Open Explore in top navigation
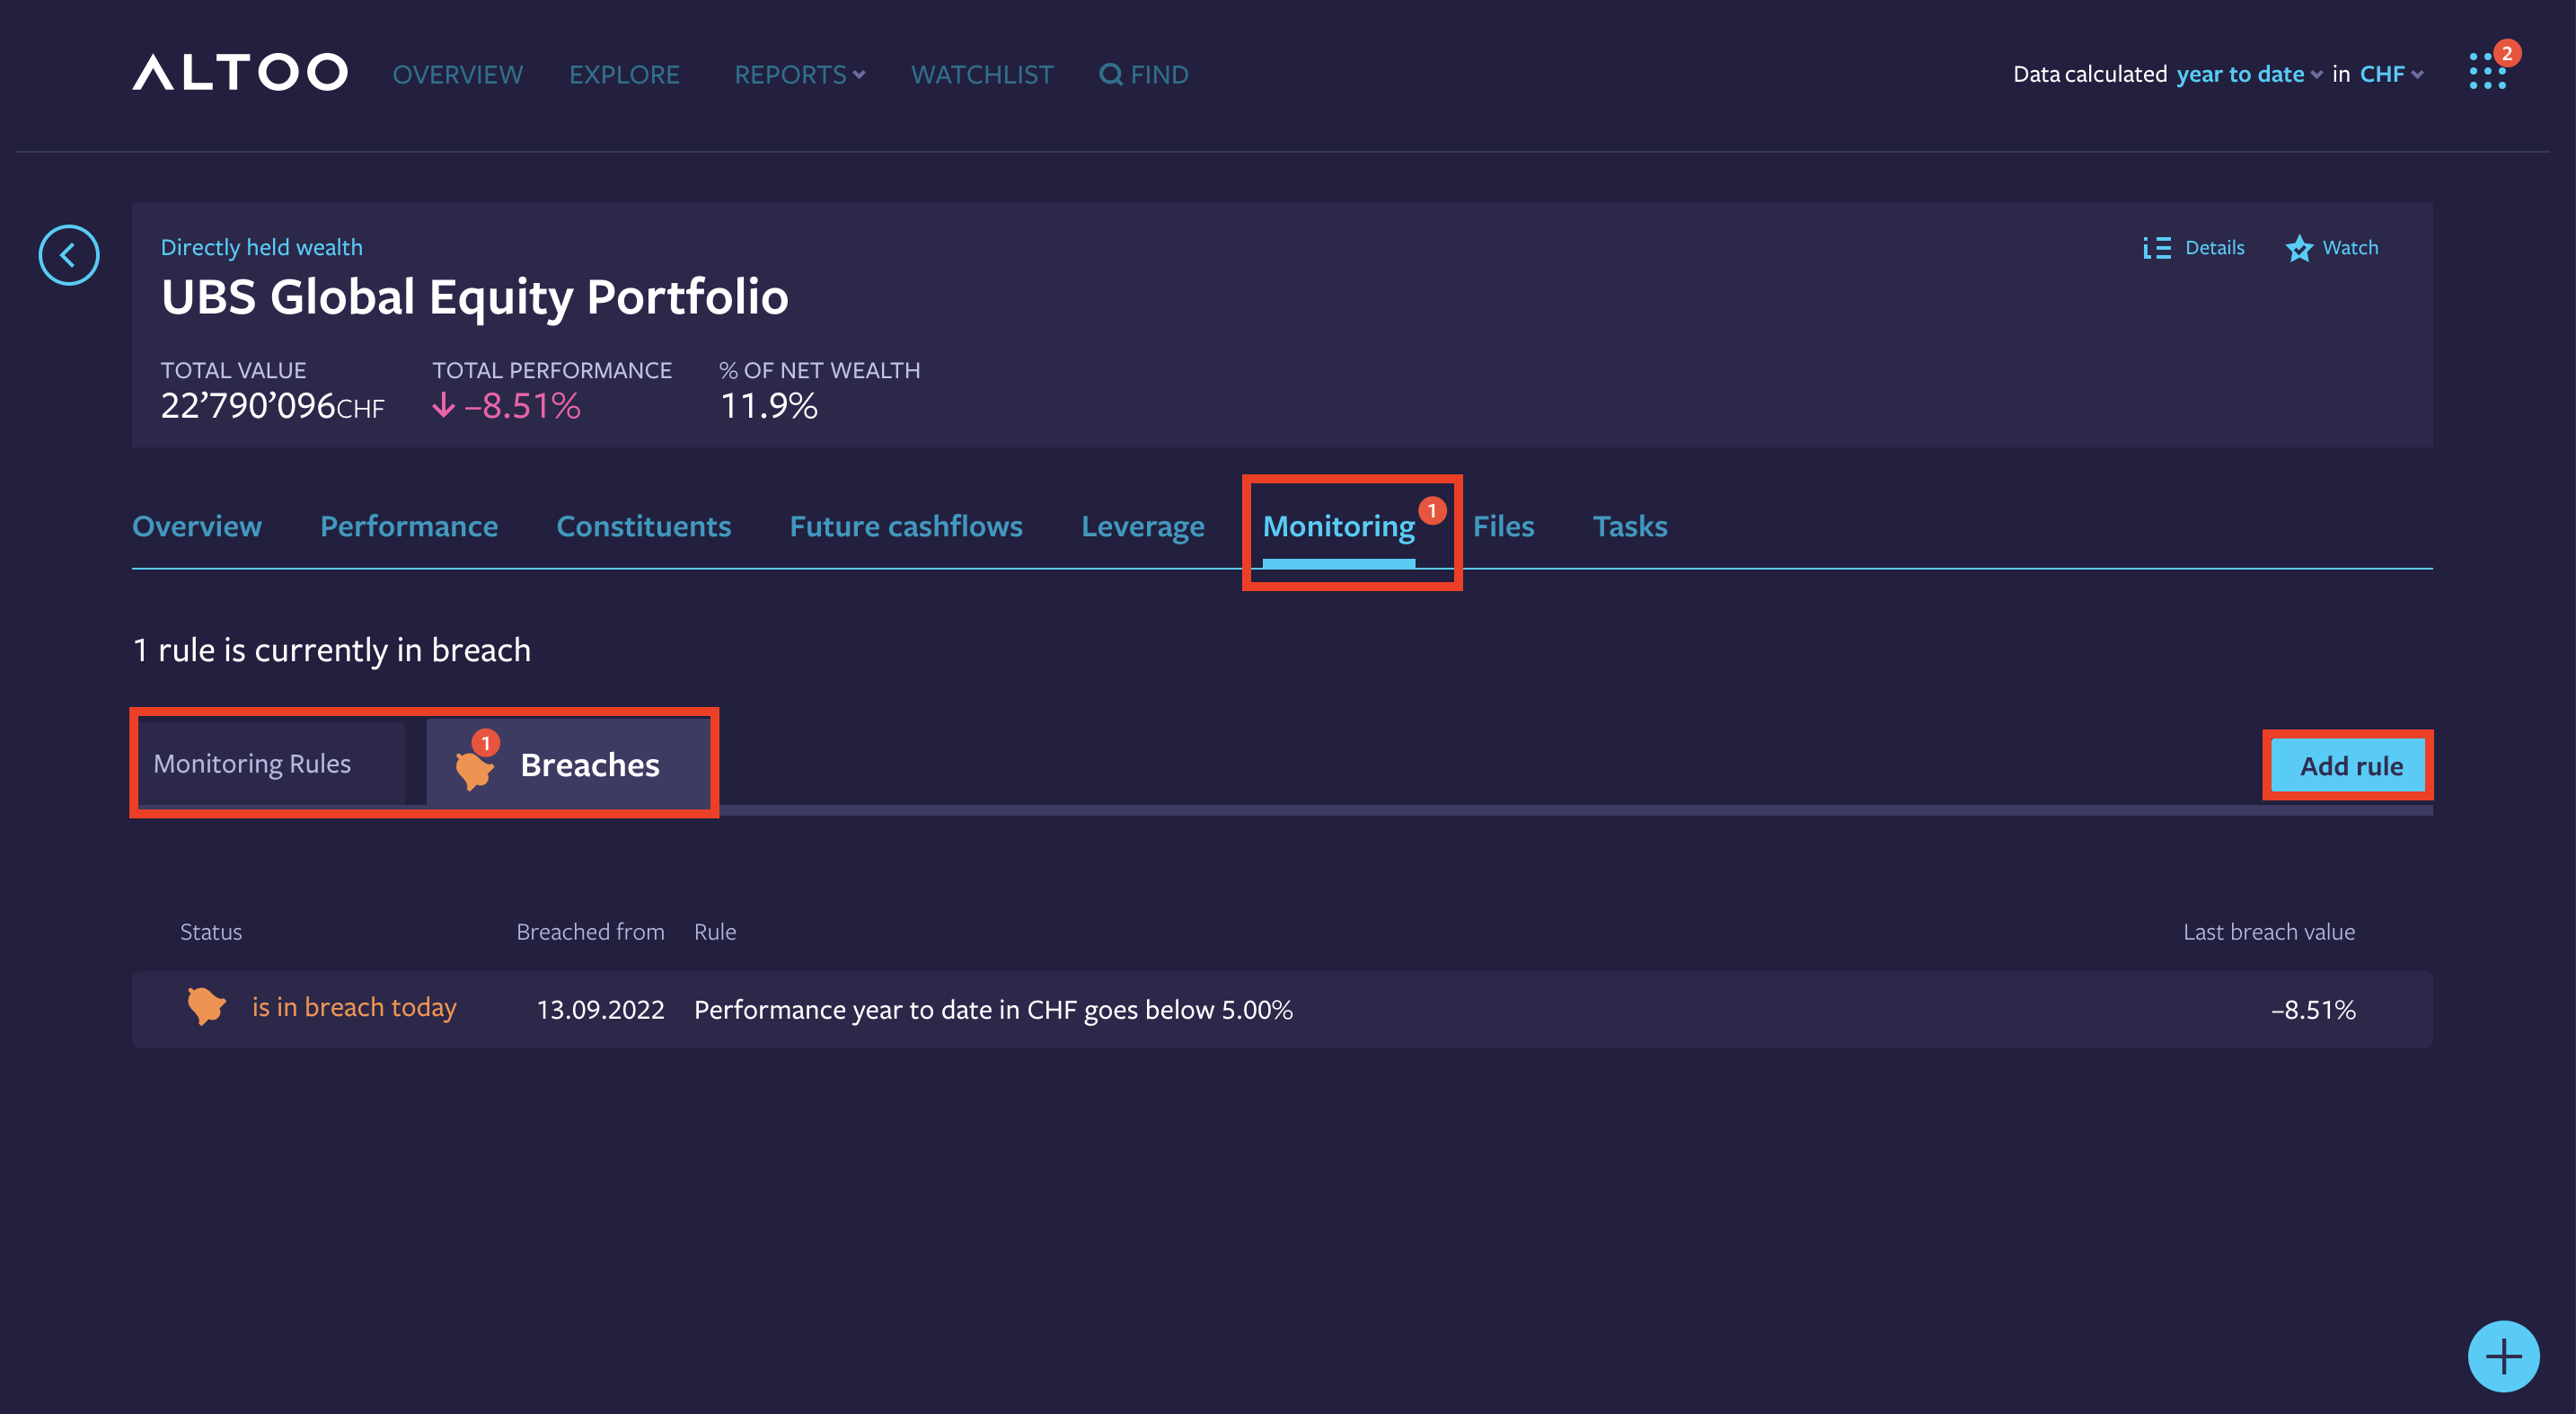 (x=624, y=74)
